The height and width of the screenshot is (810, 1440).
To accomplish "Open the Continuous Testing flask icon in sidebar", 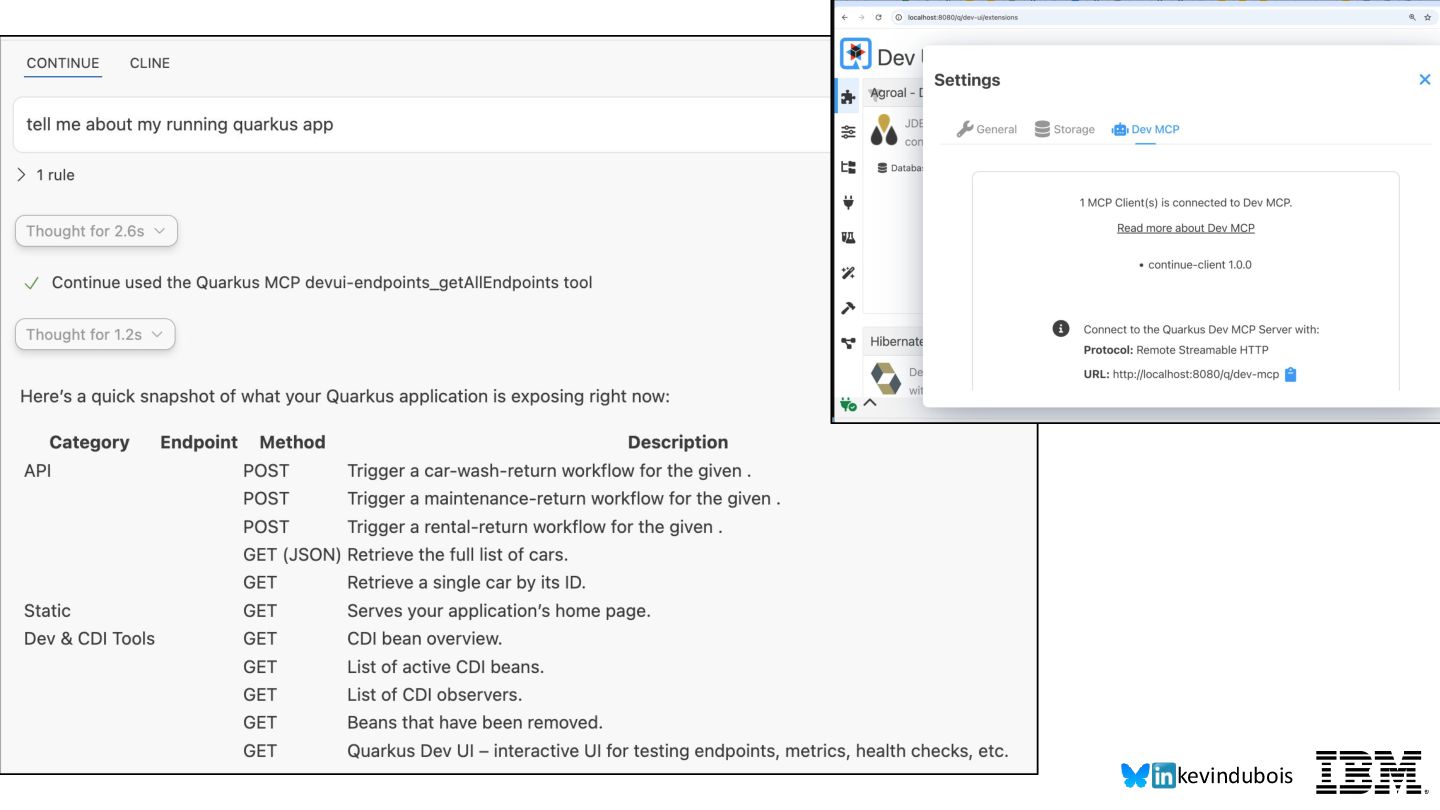I will coord(848,238).
